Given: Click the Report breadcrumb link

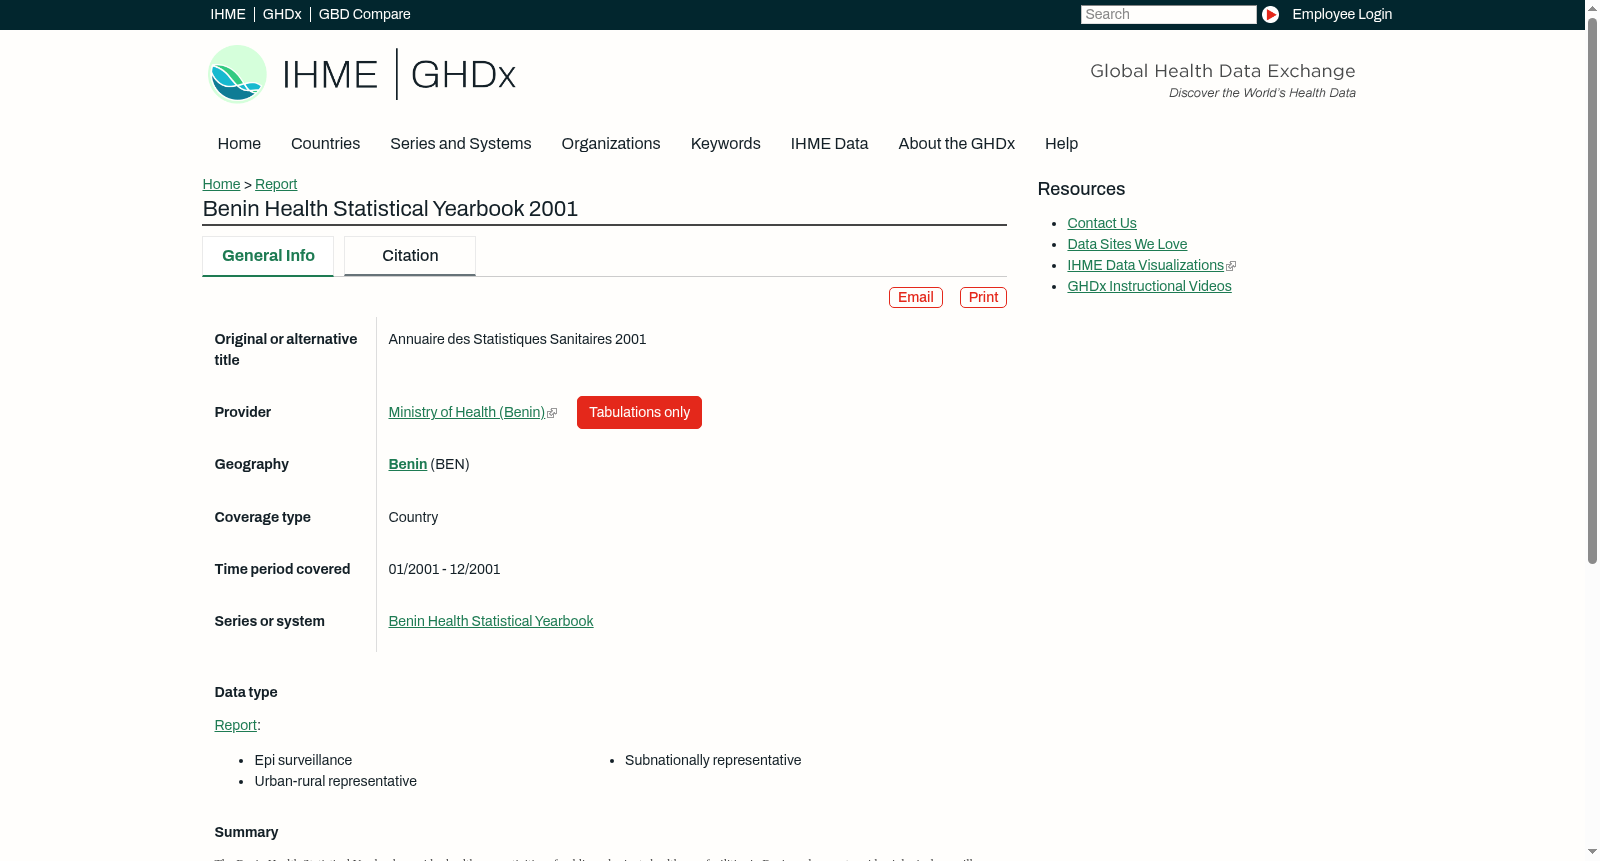Looking at the screenshot, I should click(276, 184).
